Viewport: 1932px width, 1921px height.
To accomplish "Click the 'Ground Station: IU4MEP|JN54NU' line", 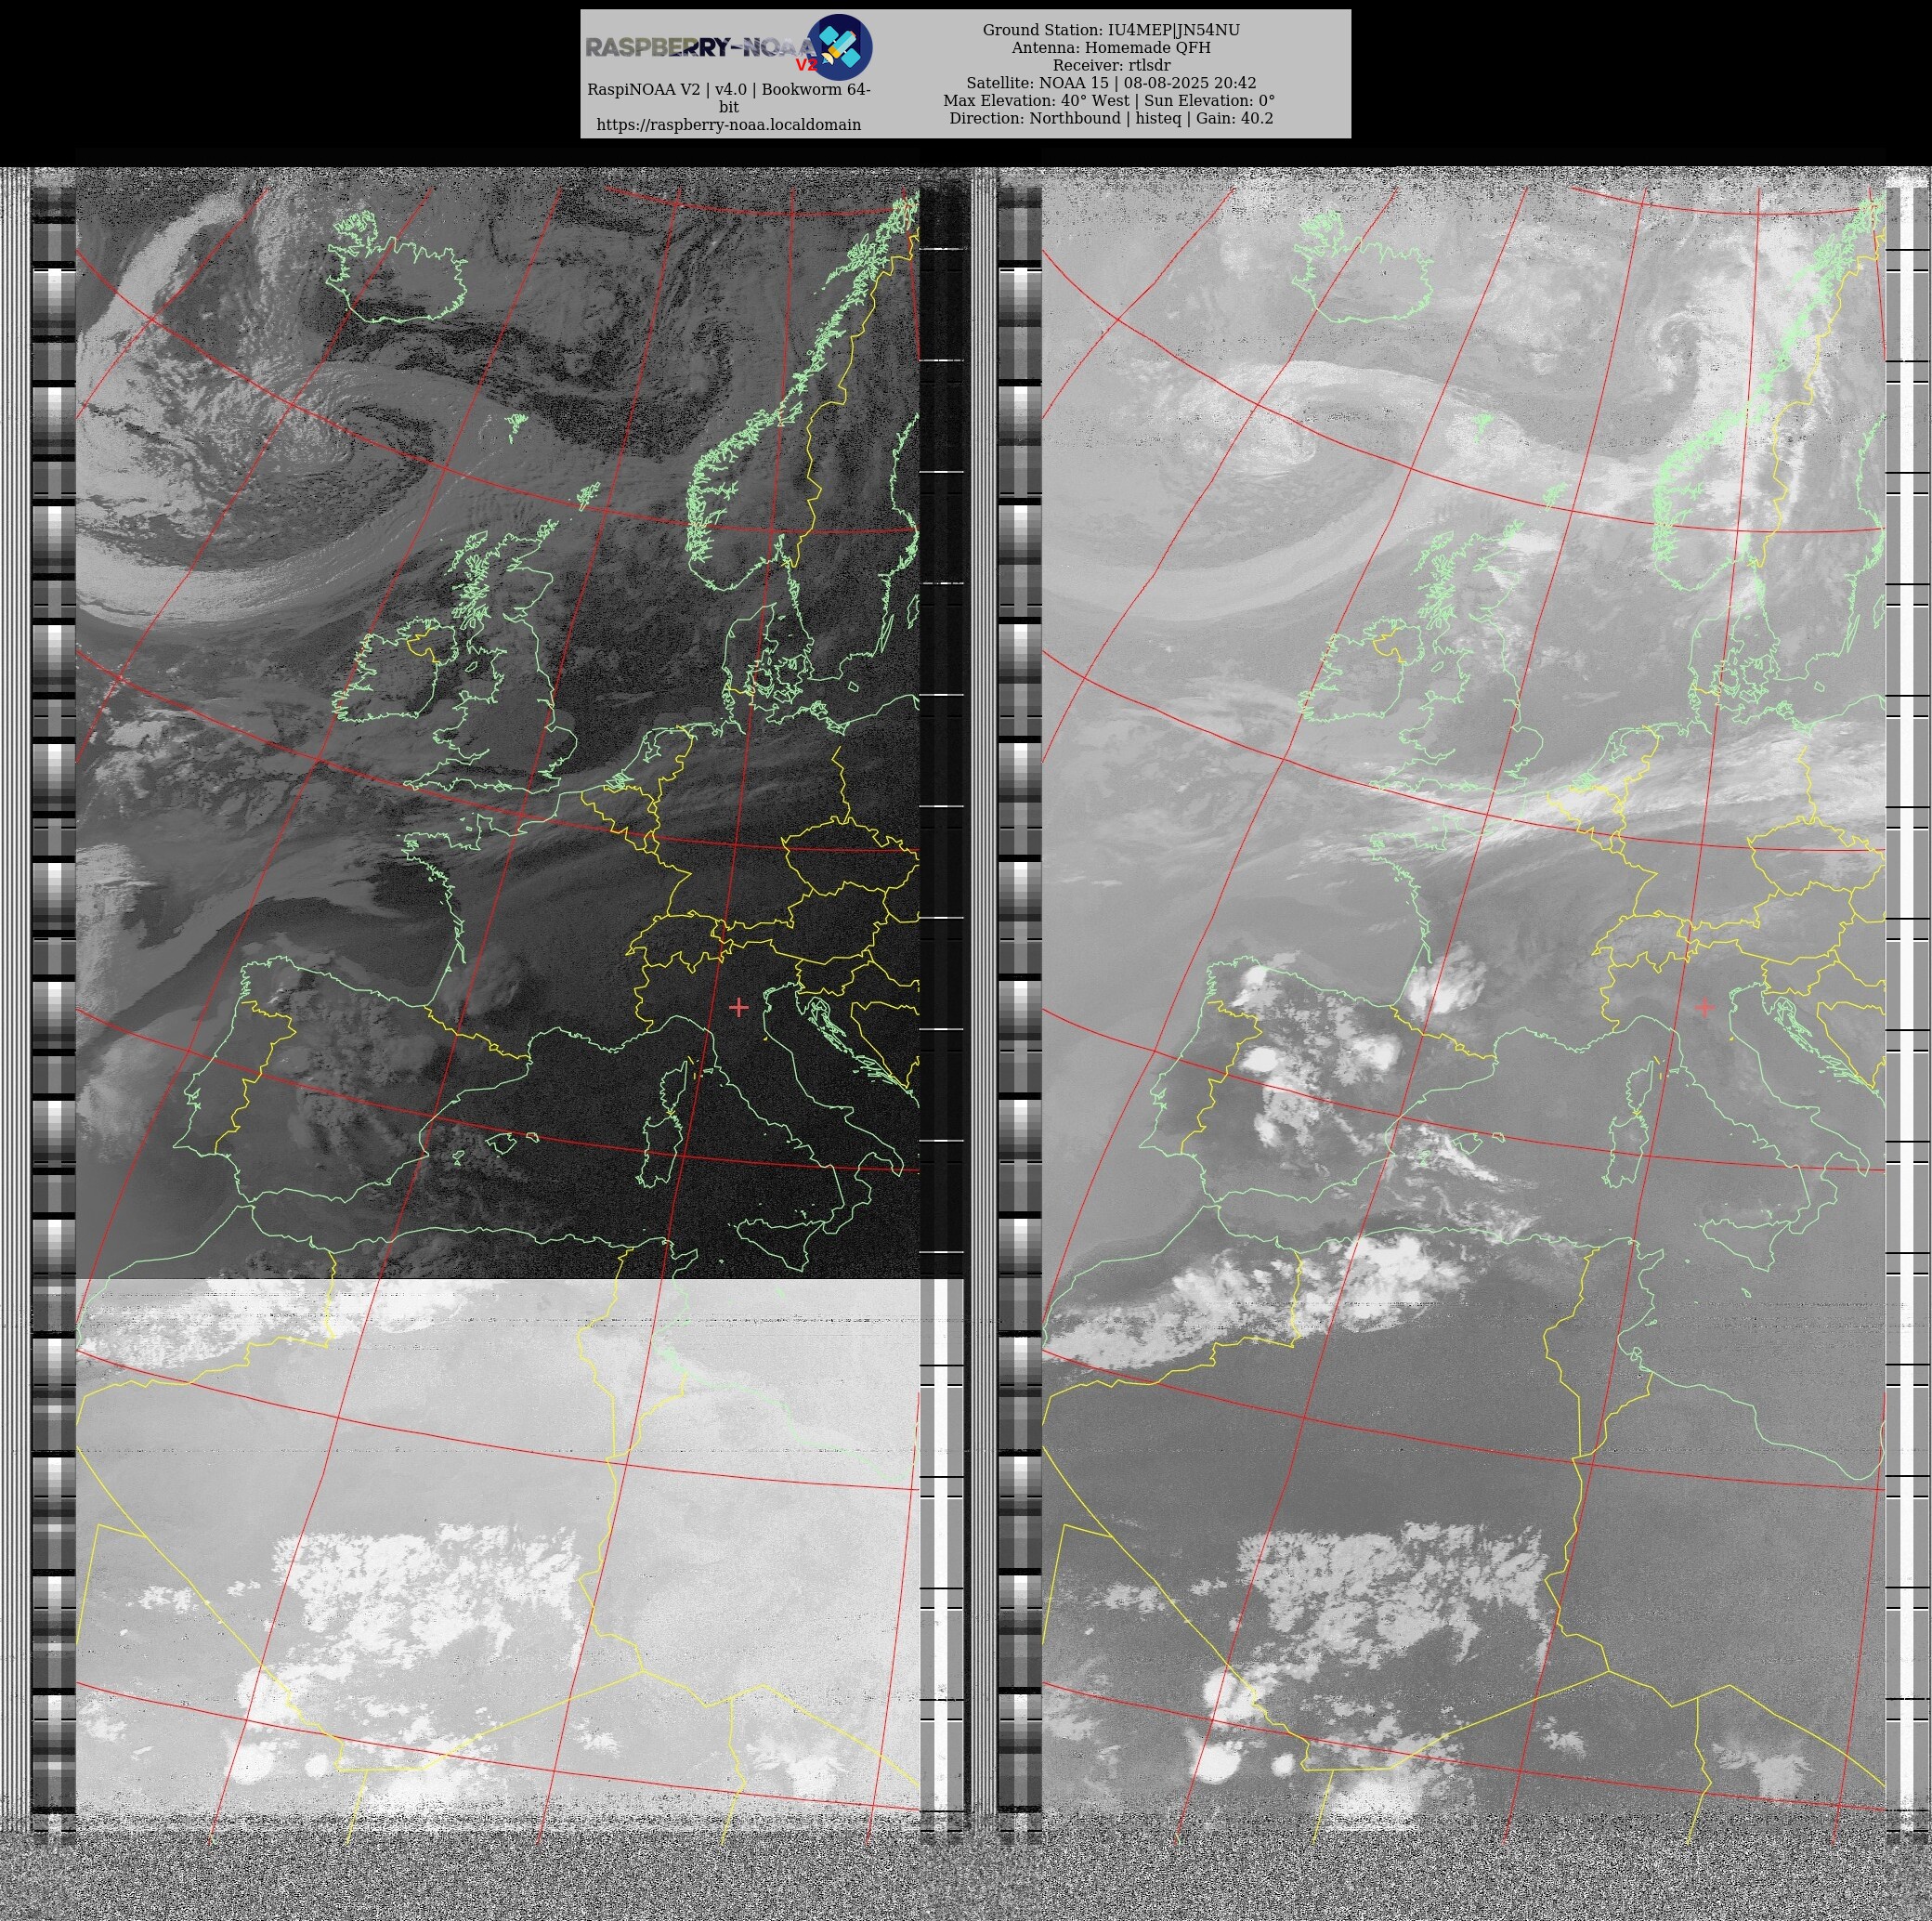I will click(1111, 30).
